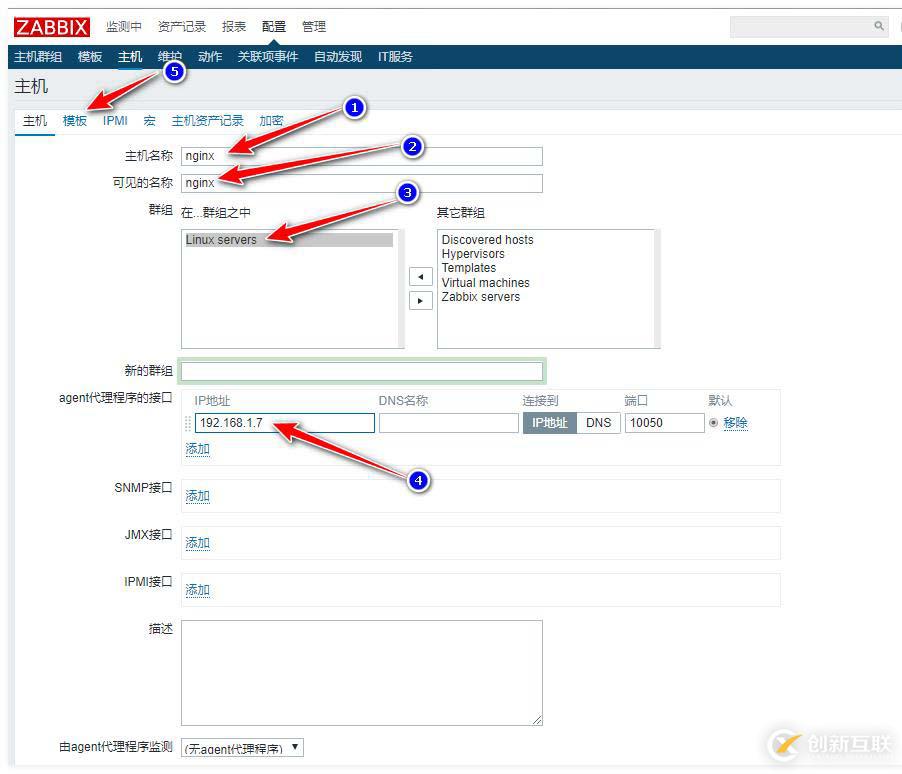902x774 pixels.
Task: Open the 管理 top menu
Action: [x=314, y=26]
